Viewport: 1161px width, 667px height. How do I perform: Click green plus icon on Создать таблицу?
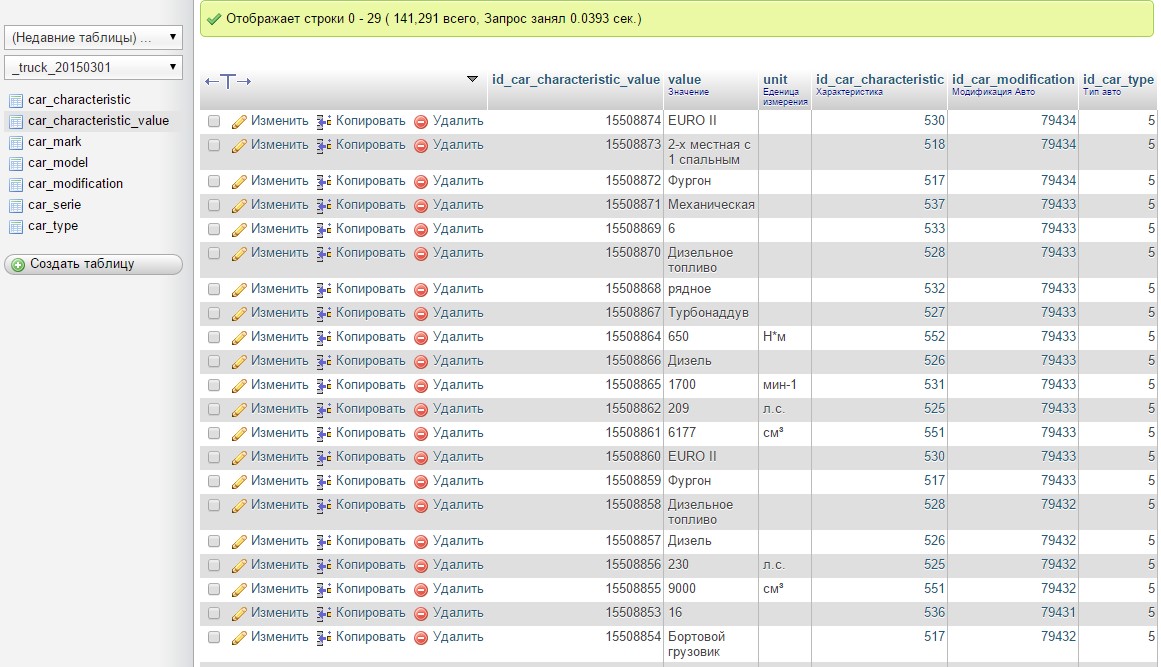tap(18, 264)
